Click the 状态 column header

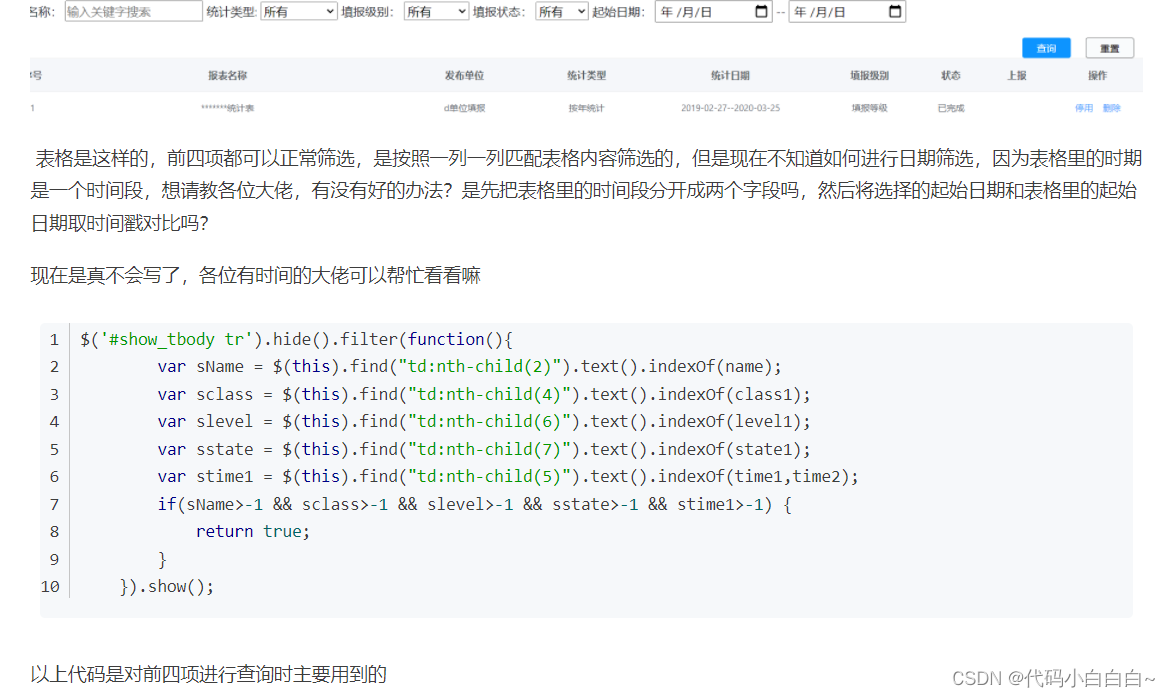pyautogui.click(x=950, y=75)
